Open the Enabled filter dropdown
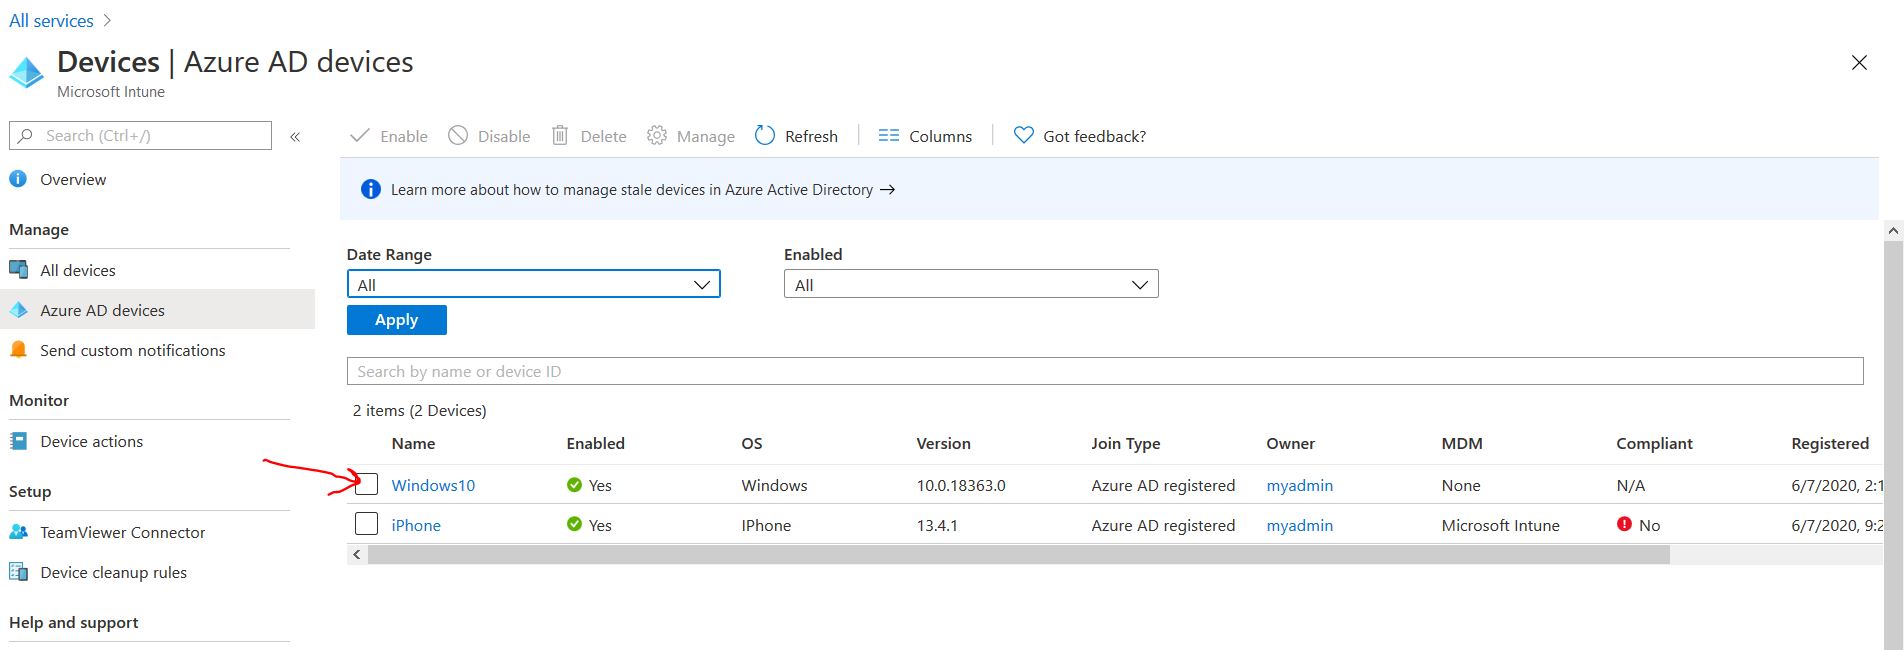 [x=970, y=285]
